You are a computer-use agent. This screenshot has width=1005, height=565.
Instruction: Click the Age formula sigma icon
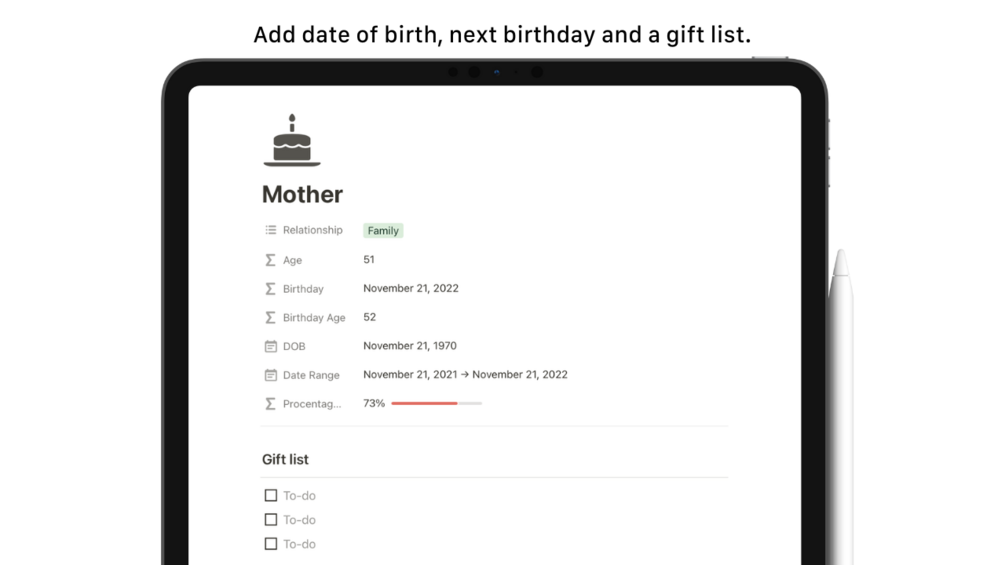tap(270, 260)
